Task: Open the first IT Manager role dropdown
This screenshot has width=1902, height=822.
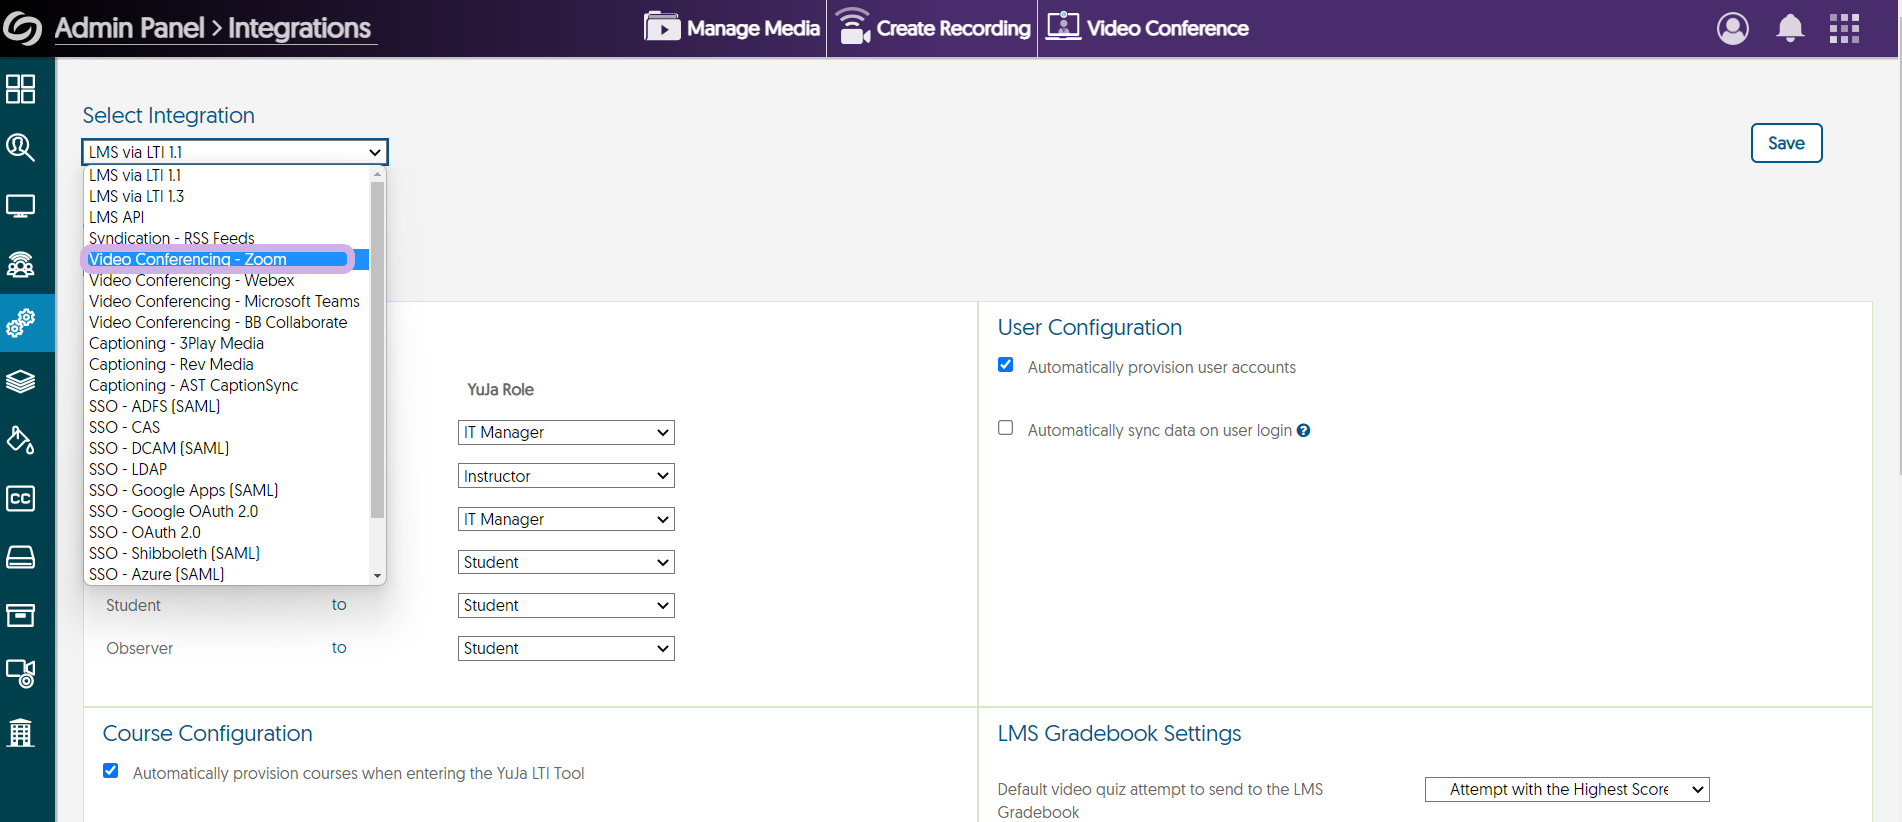Action: click(566, 432)
